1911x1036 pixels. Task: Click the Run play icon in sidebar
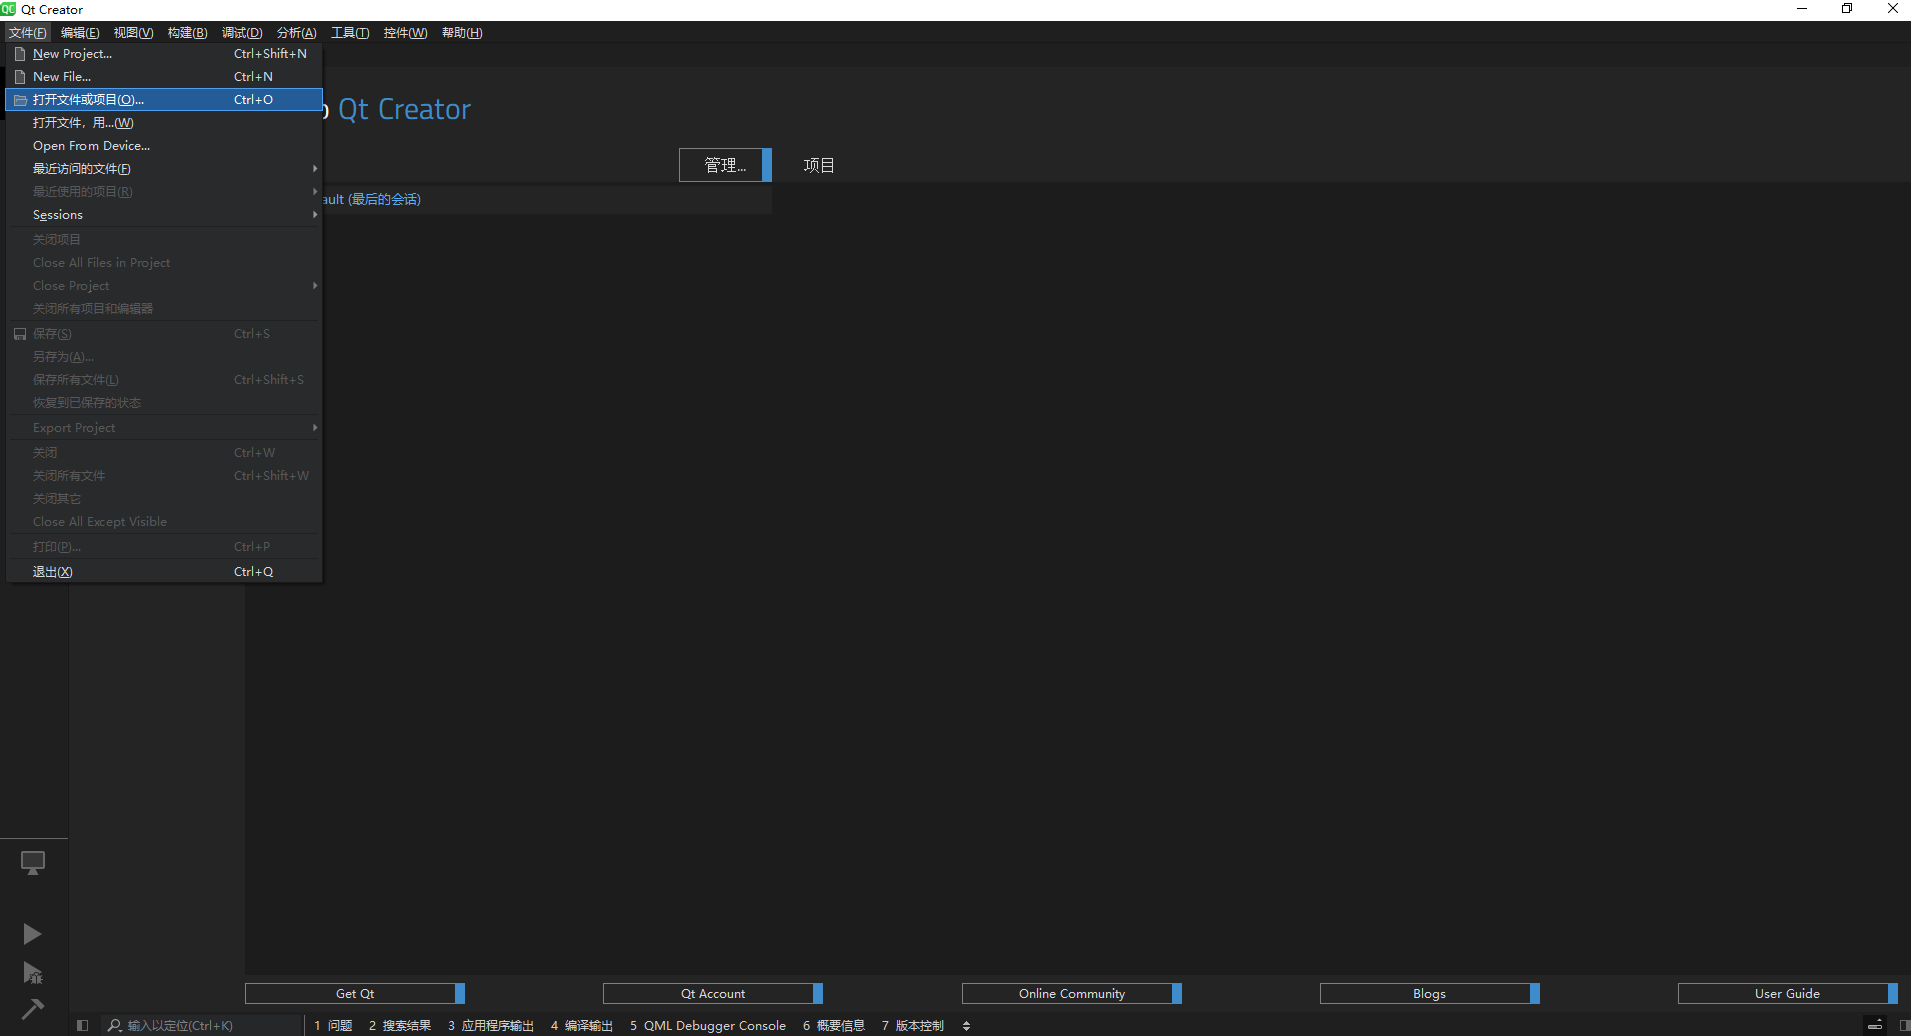pyautogui.click(x=32, y=934)
